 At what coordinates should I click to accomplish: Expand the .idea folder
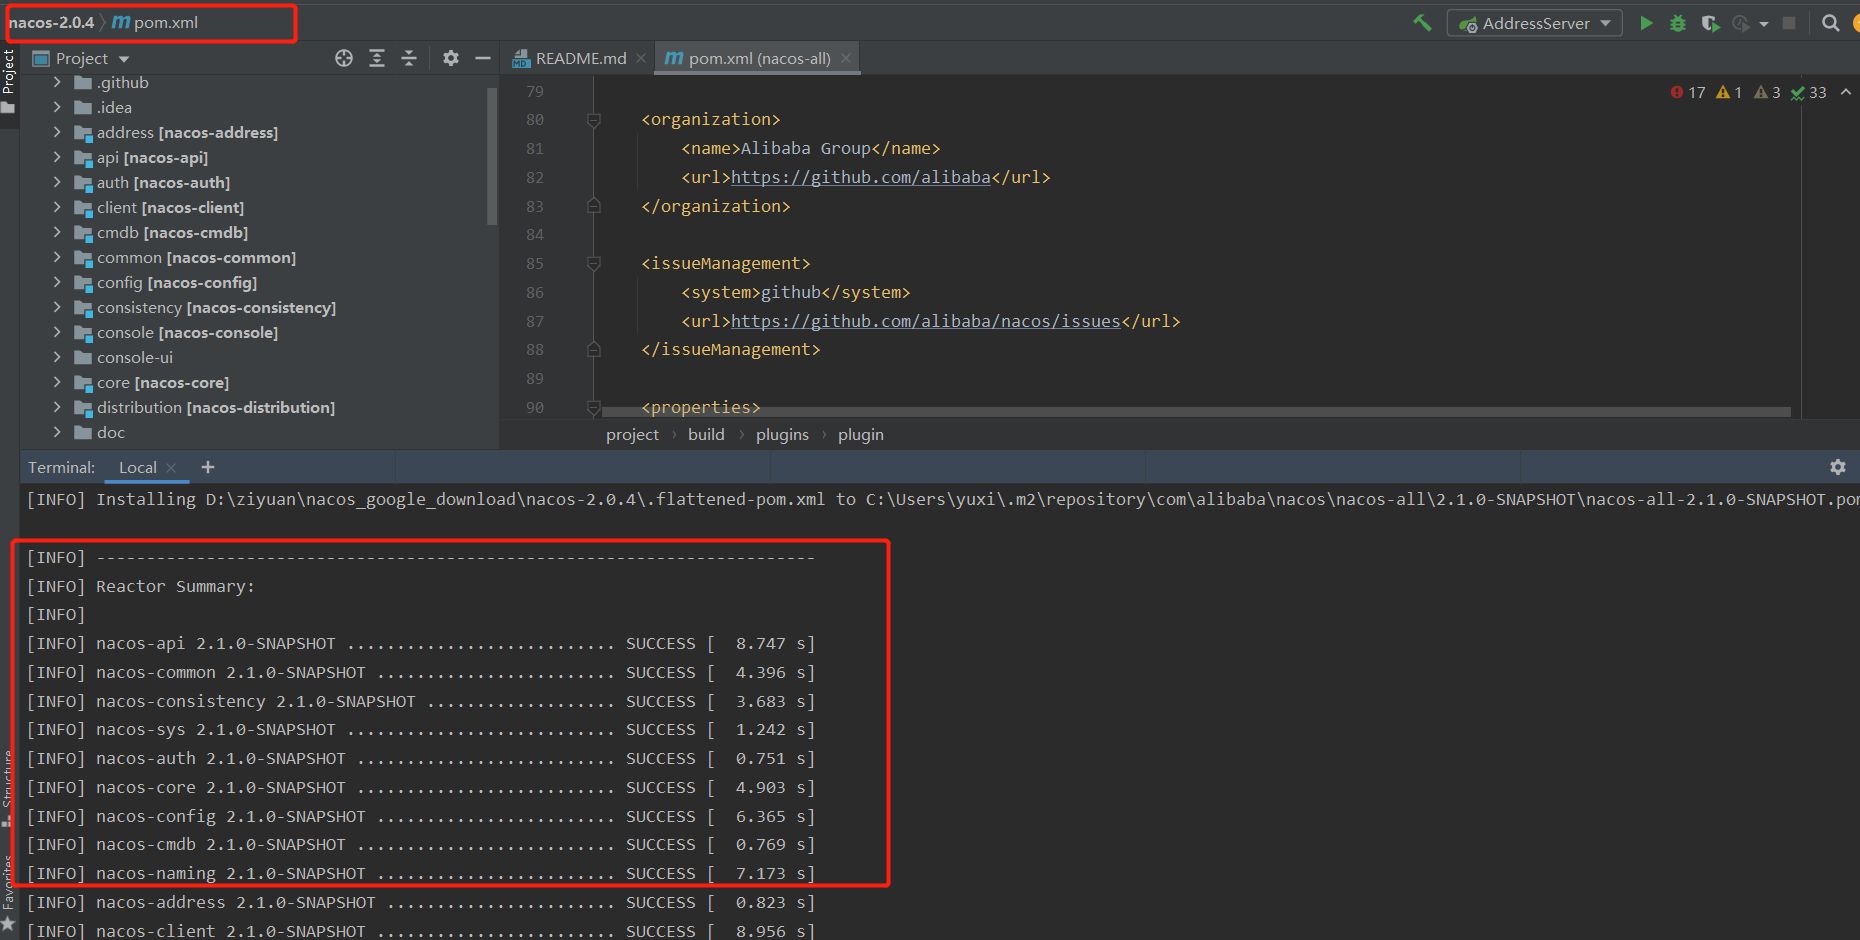point(57,107)
